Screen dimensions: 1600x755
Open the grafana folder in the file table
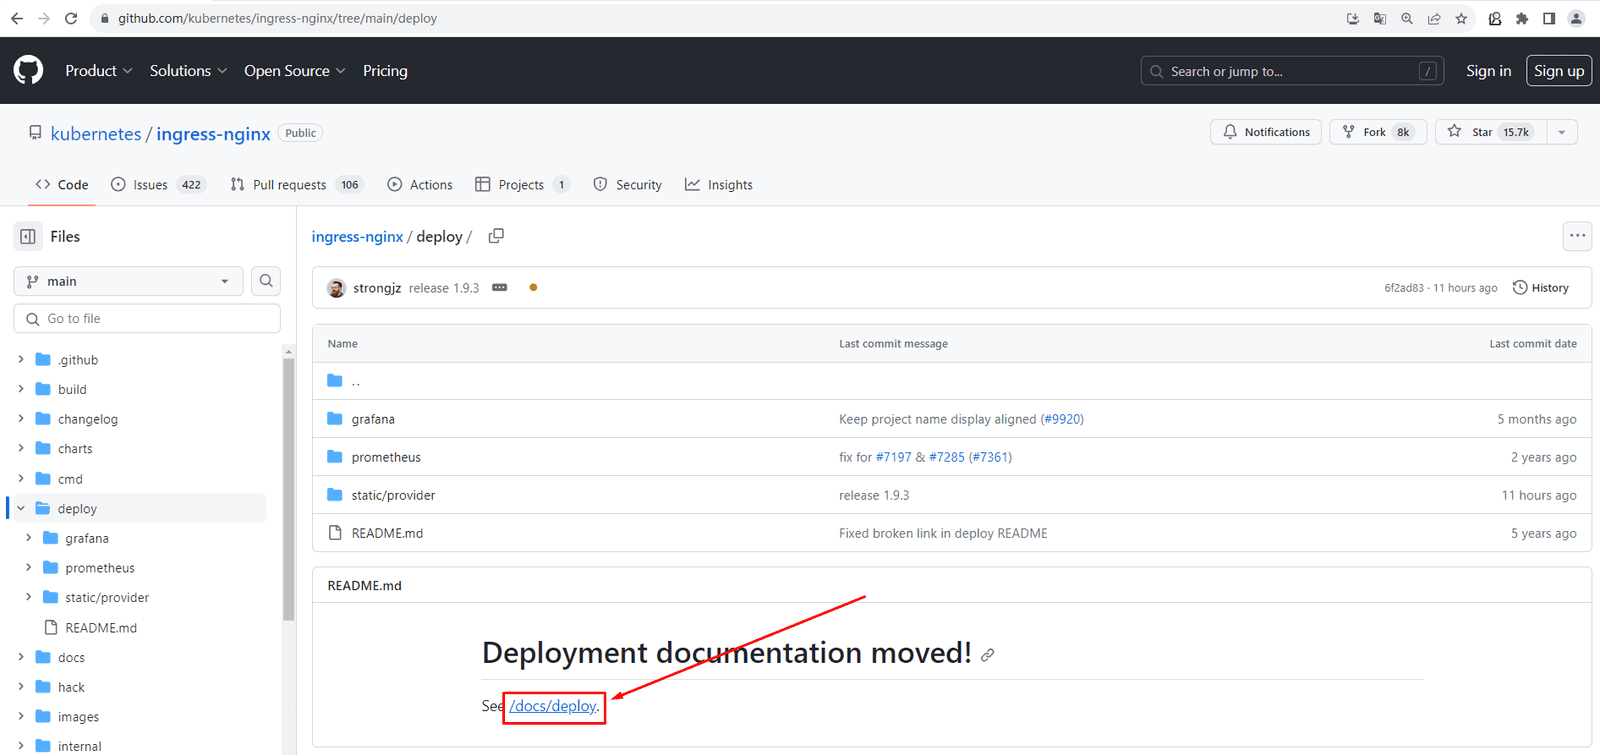click(373, 419)
